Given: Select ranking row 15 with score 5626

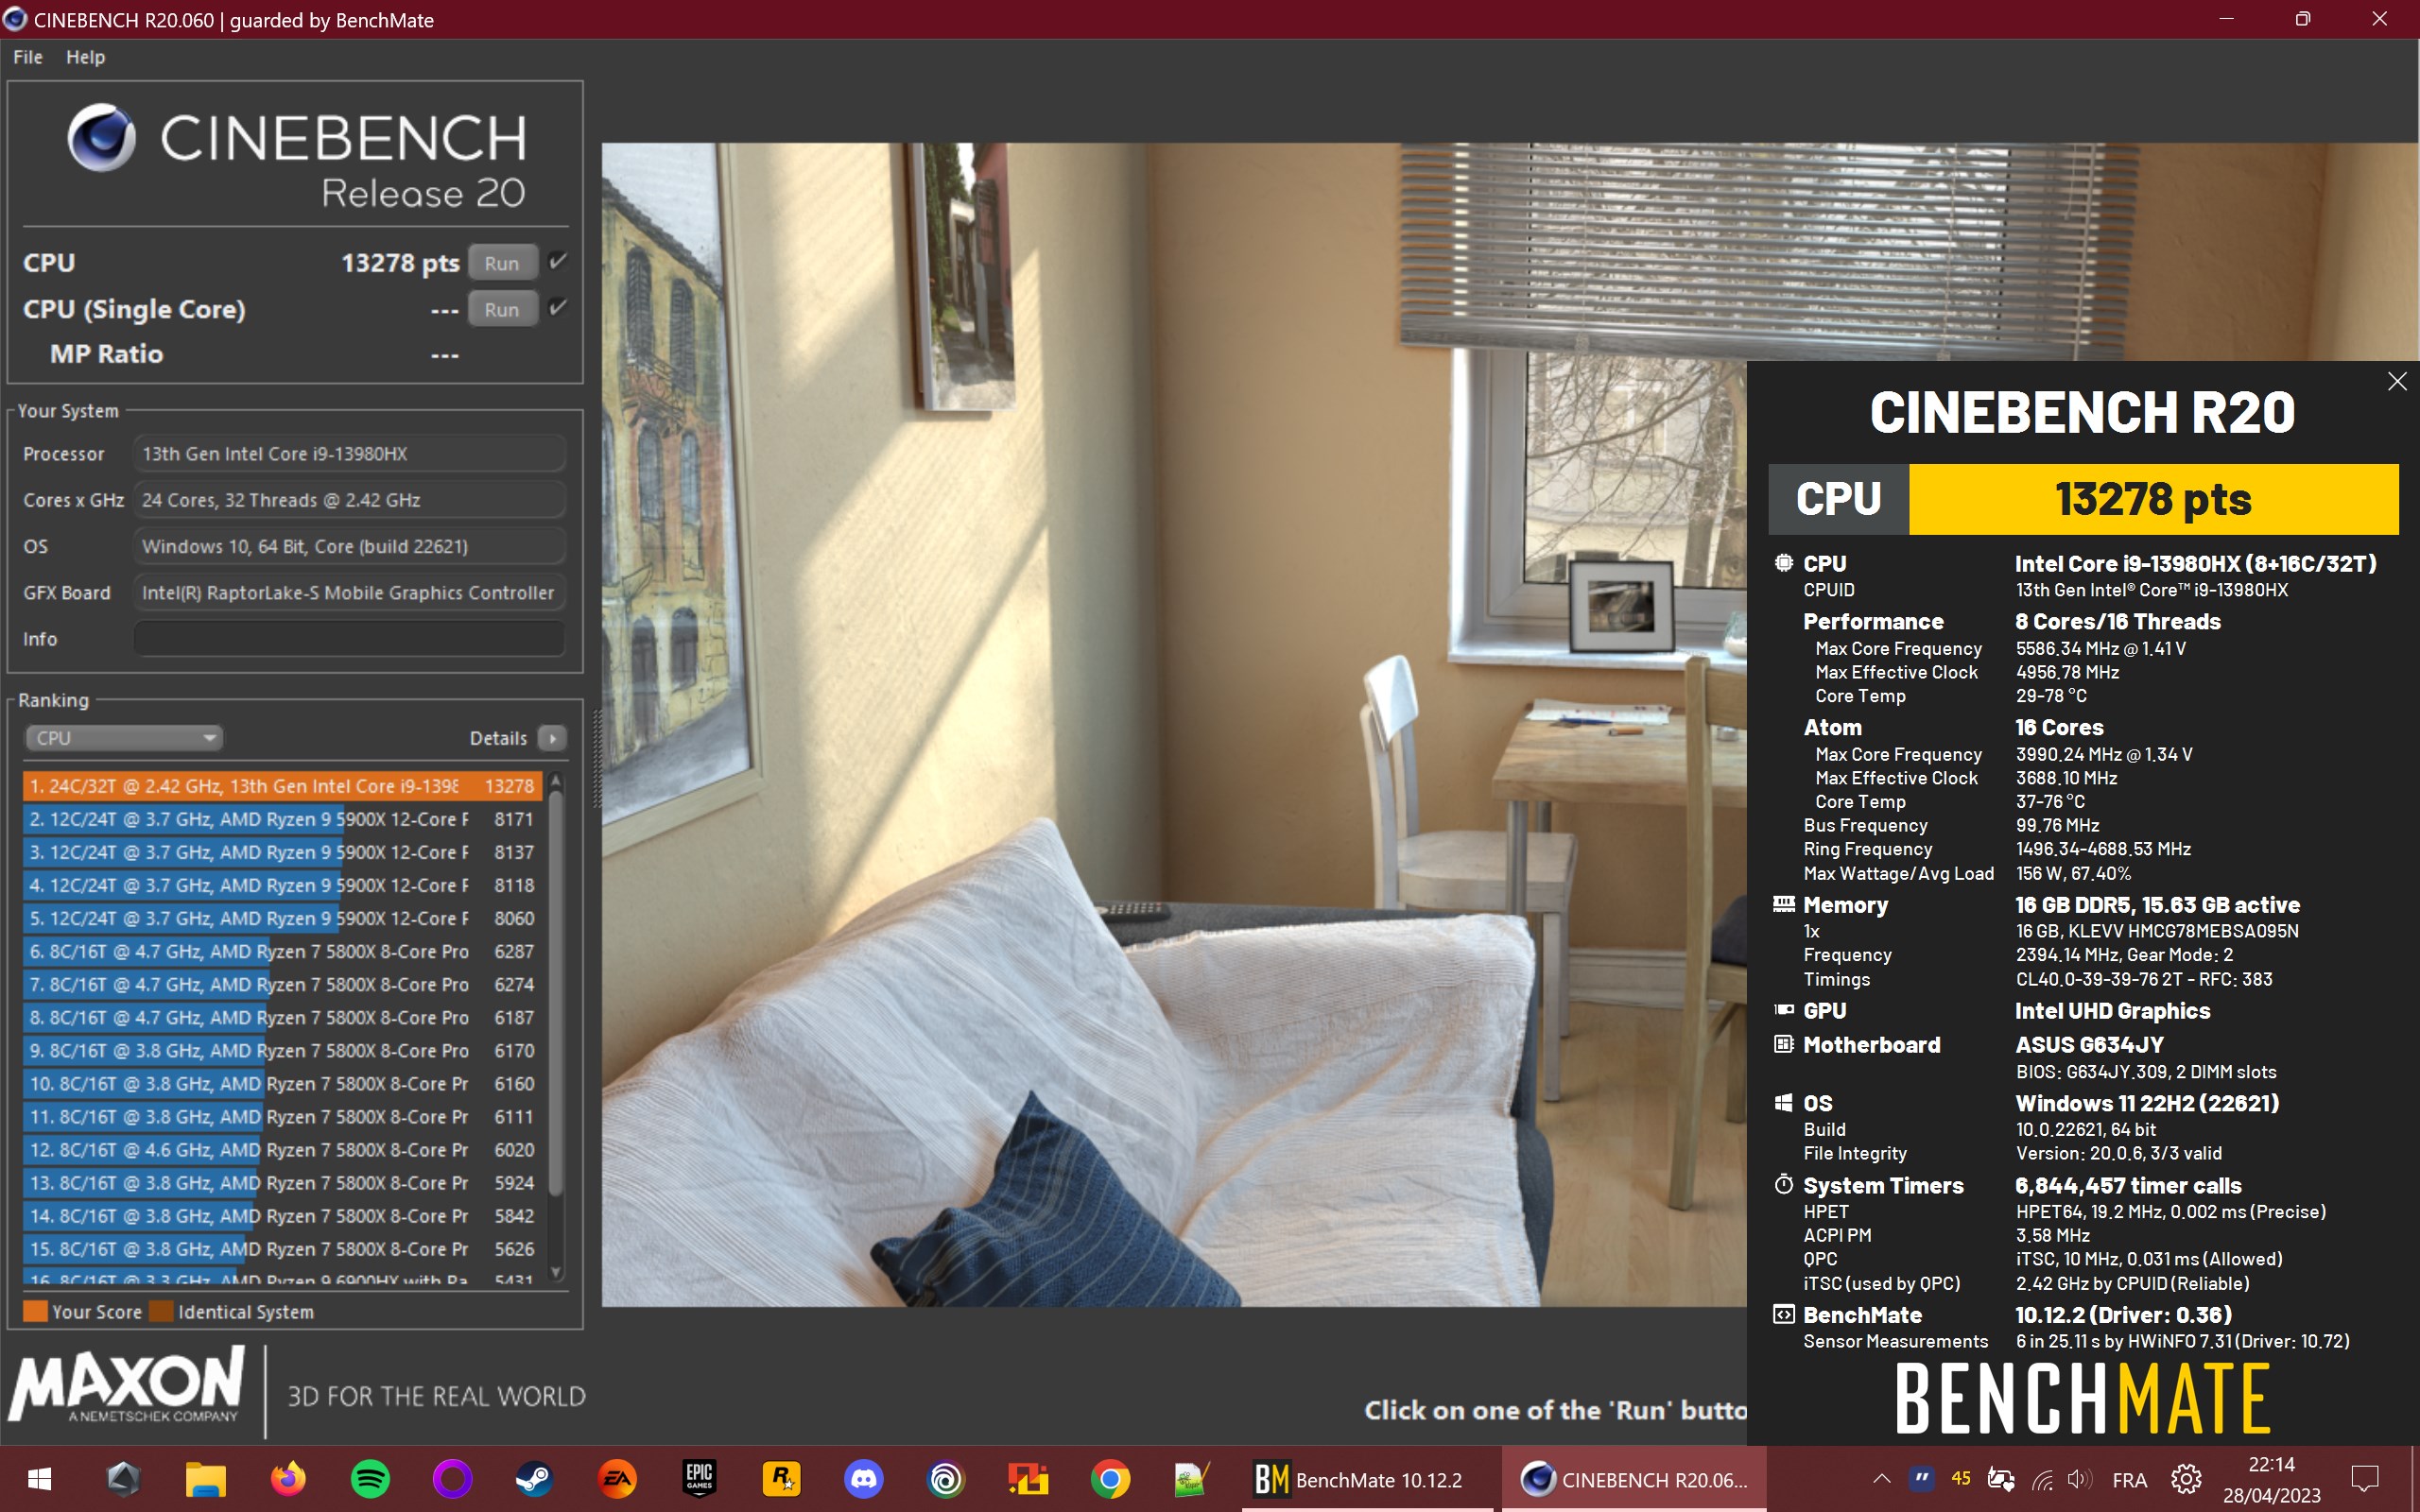Looking at the screenshot, I should [x=282, y=1248].
